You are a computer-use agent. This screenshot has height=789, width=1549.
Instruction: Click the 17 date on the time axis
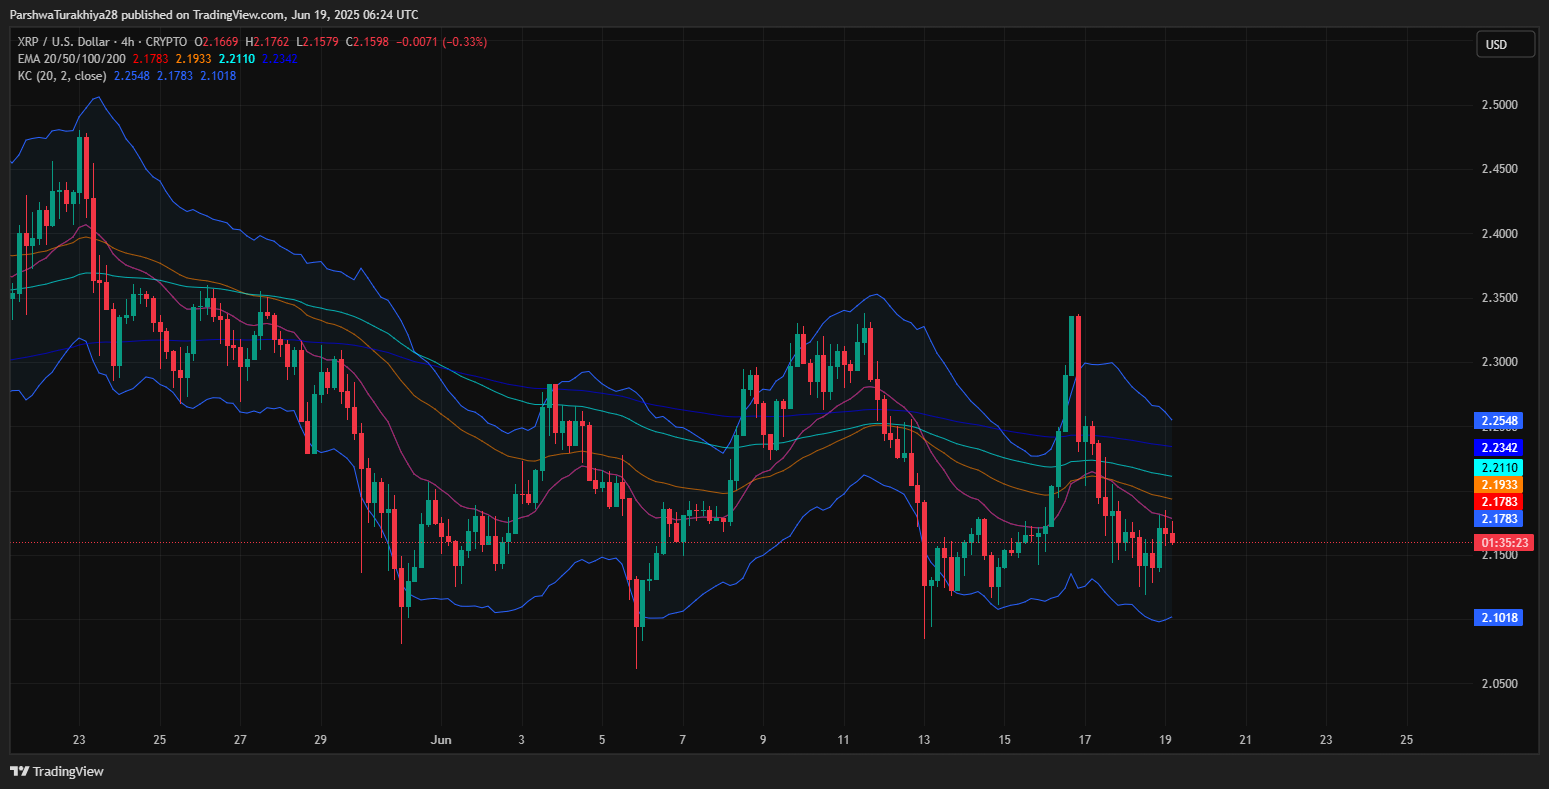(1085, 740)
